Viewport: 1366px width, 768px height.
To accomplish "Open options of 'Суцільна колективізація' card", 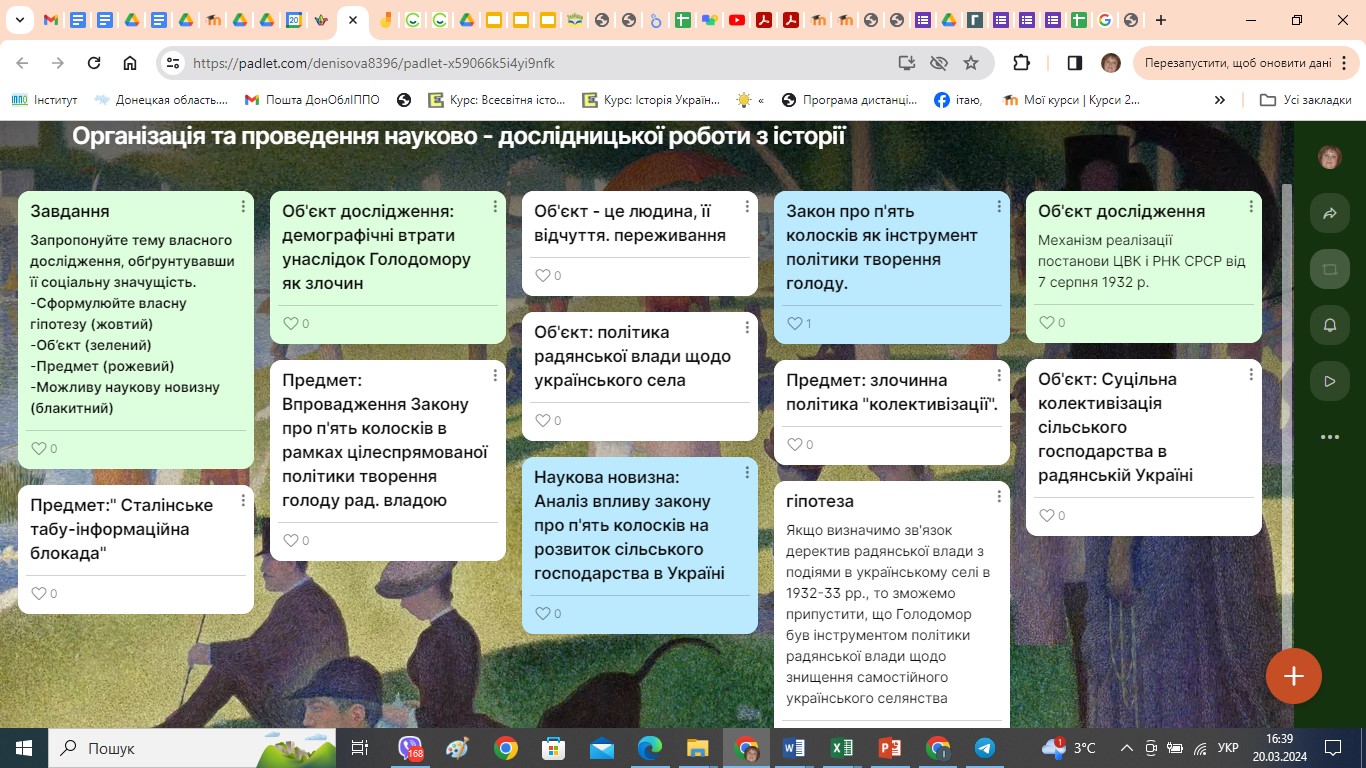I will click(x=1251, y=374).
